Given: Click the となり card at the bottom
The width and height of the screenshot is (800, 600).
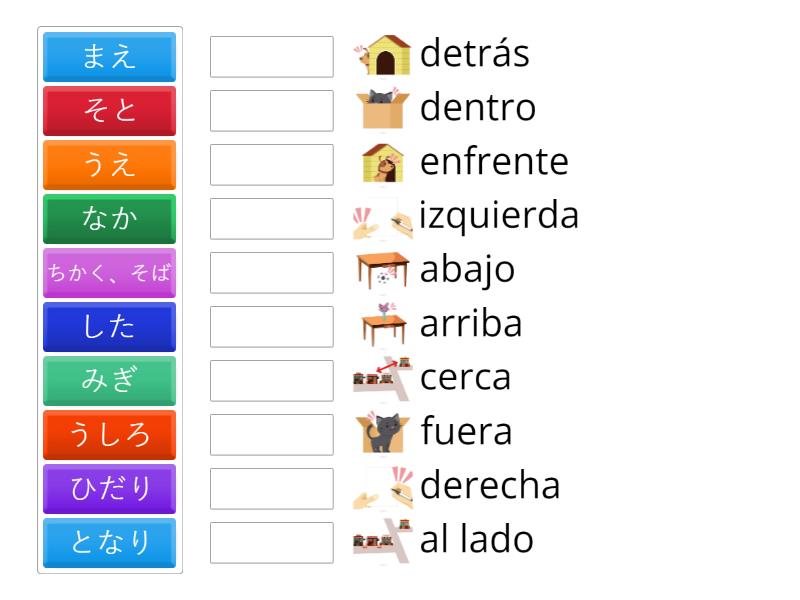Looking at the screenshot, I should click(109, 543).
